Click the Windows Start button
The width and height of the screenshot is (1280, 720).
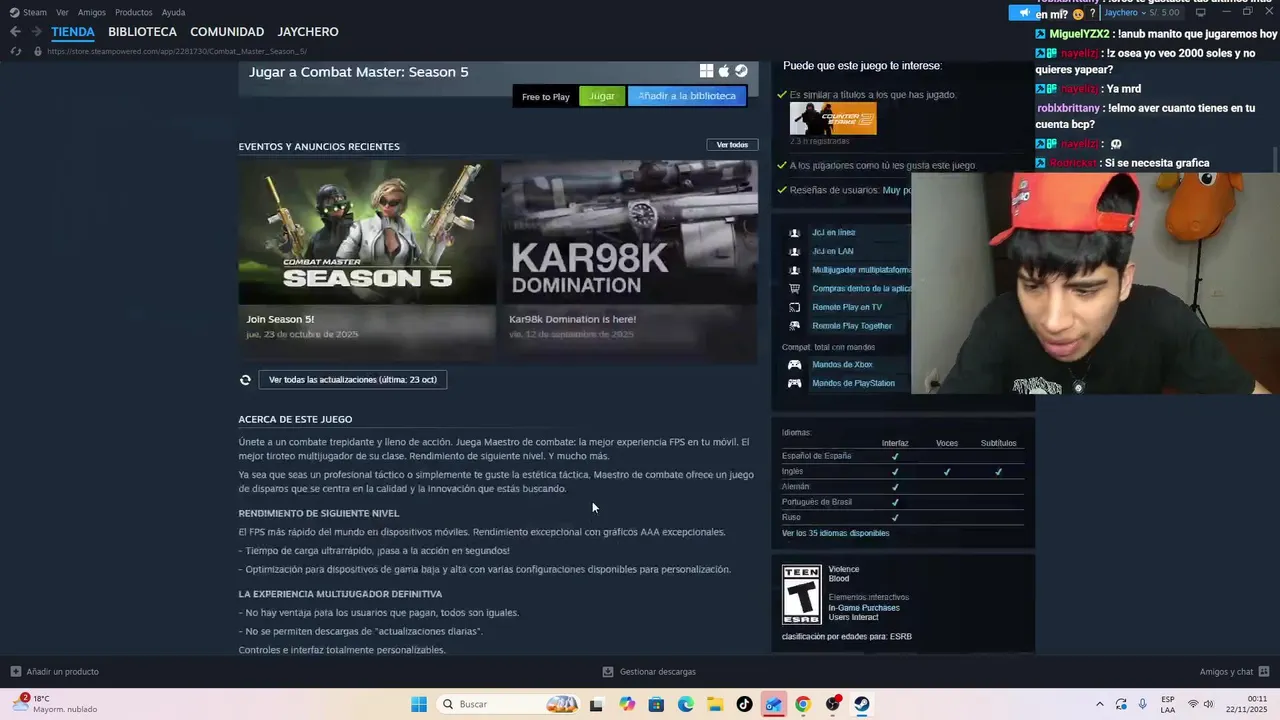[419, 704]
